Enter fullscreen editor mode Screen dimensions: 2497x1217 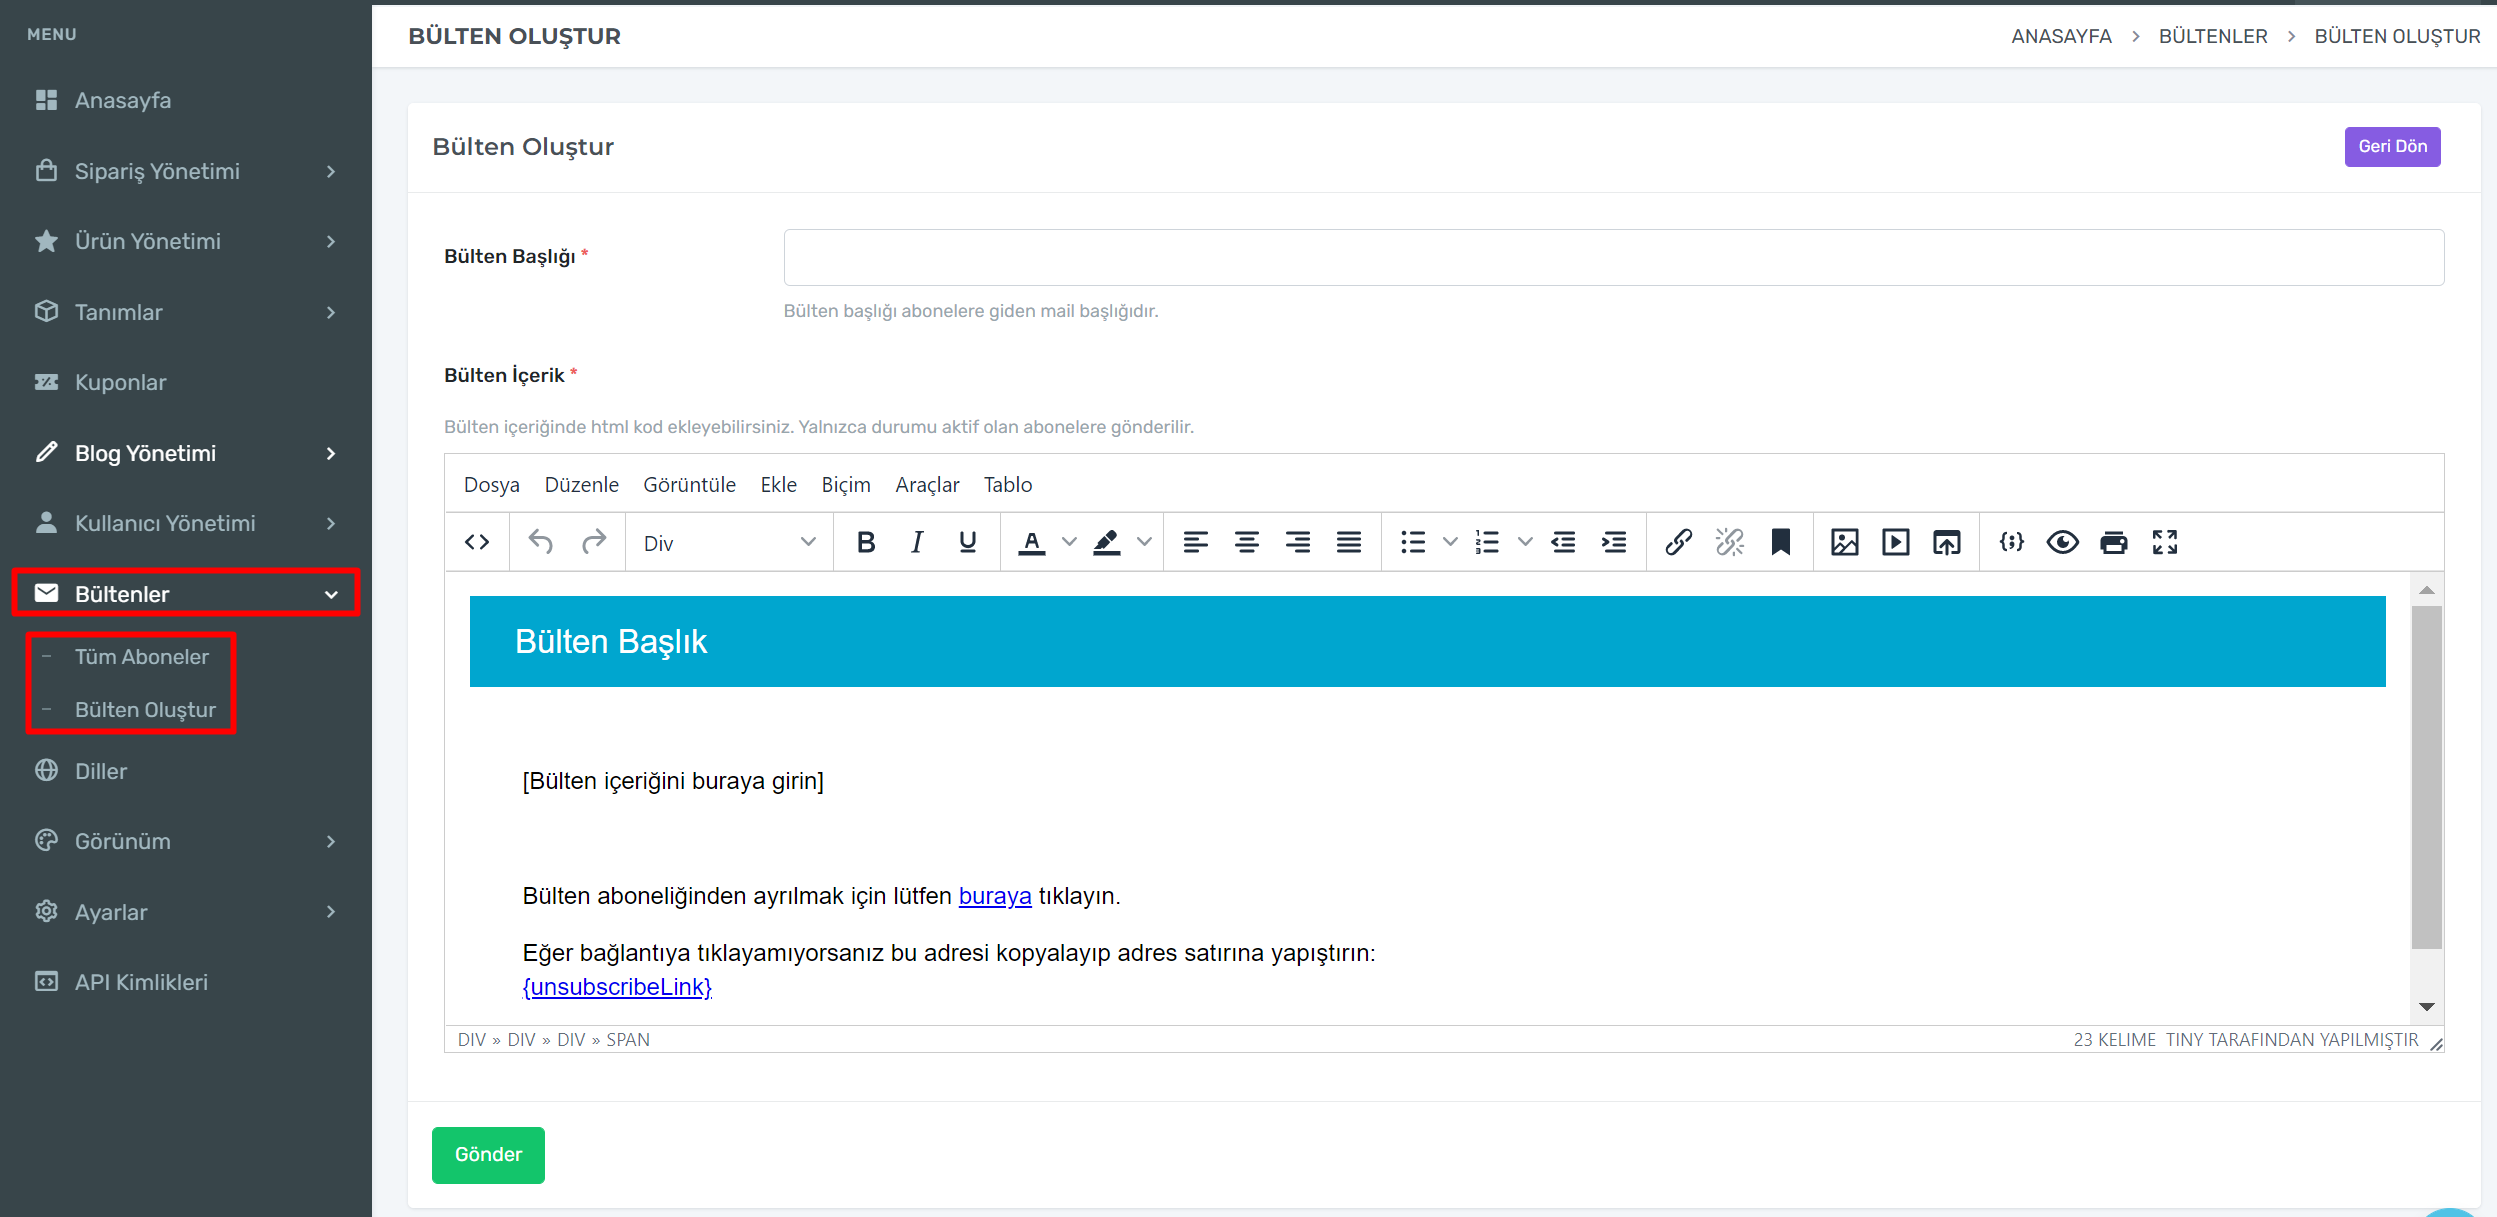click(2164, 542)
